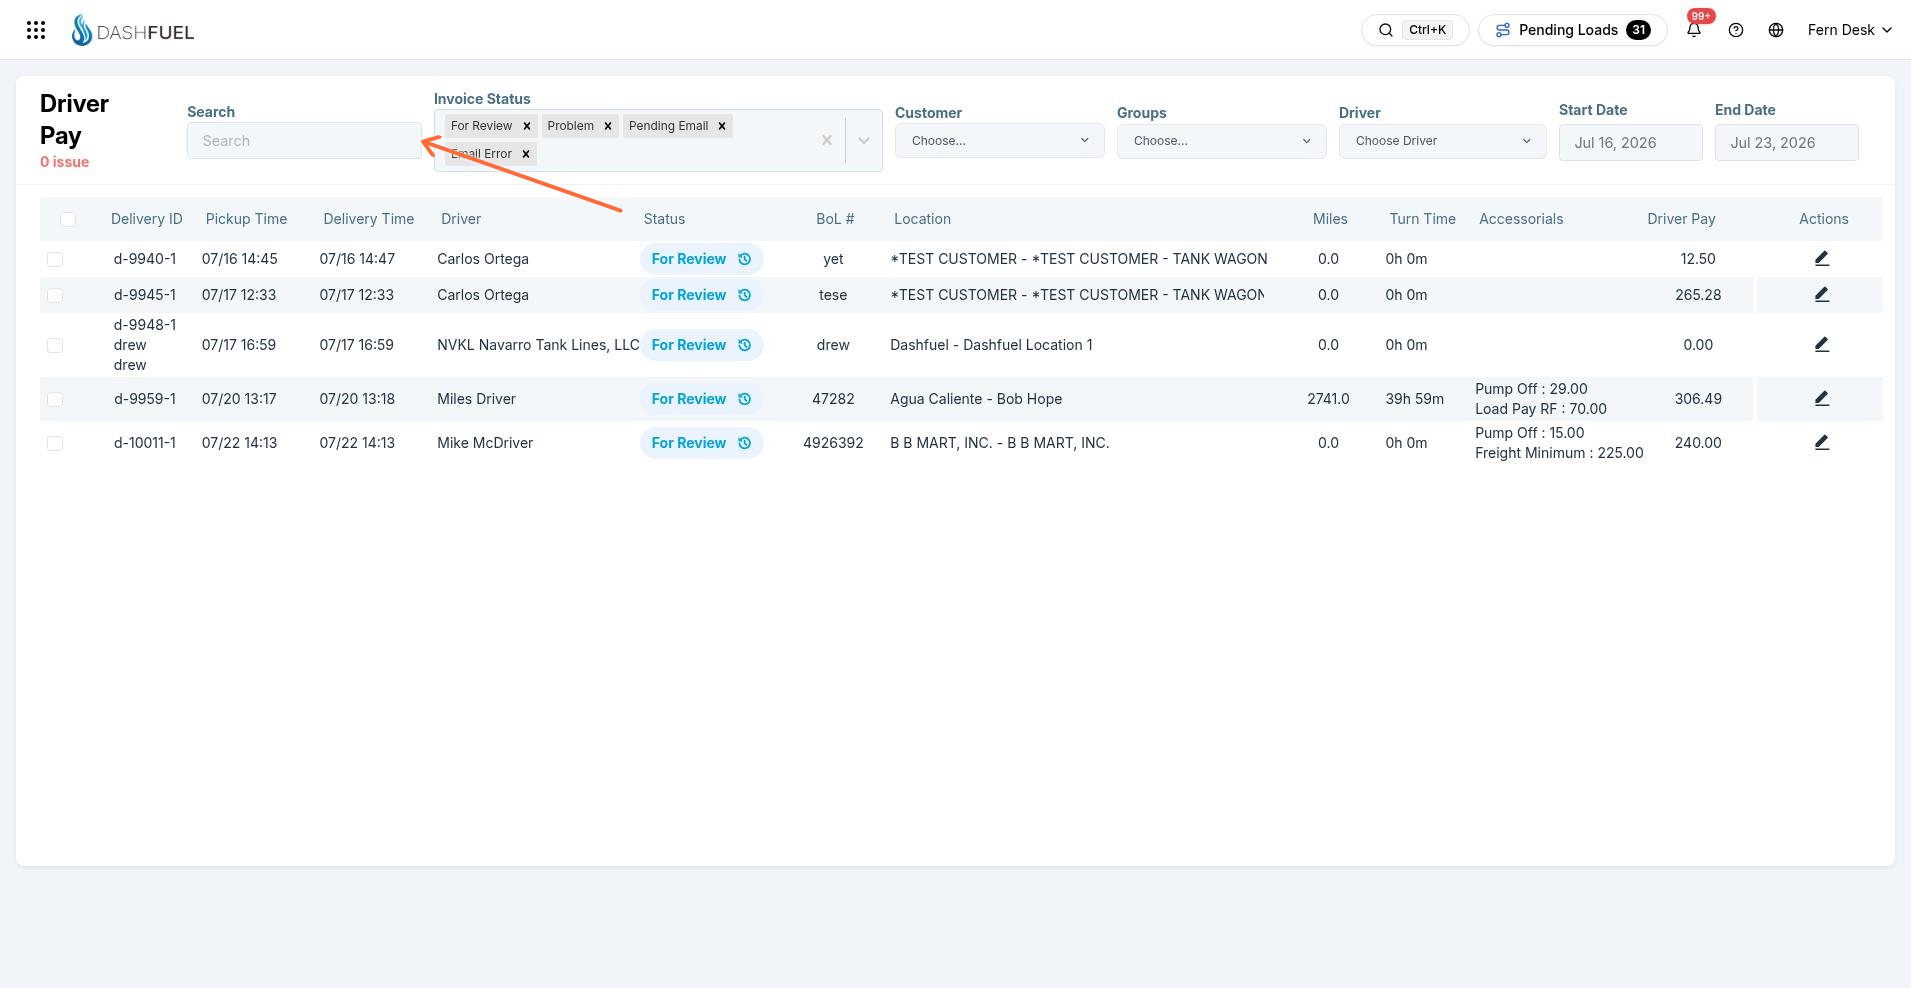This screenshot has width=1911, height=988.
Task: Click the Delivery Time column header
Action: (368, 219)
